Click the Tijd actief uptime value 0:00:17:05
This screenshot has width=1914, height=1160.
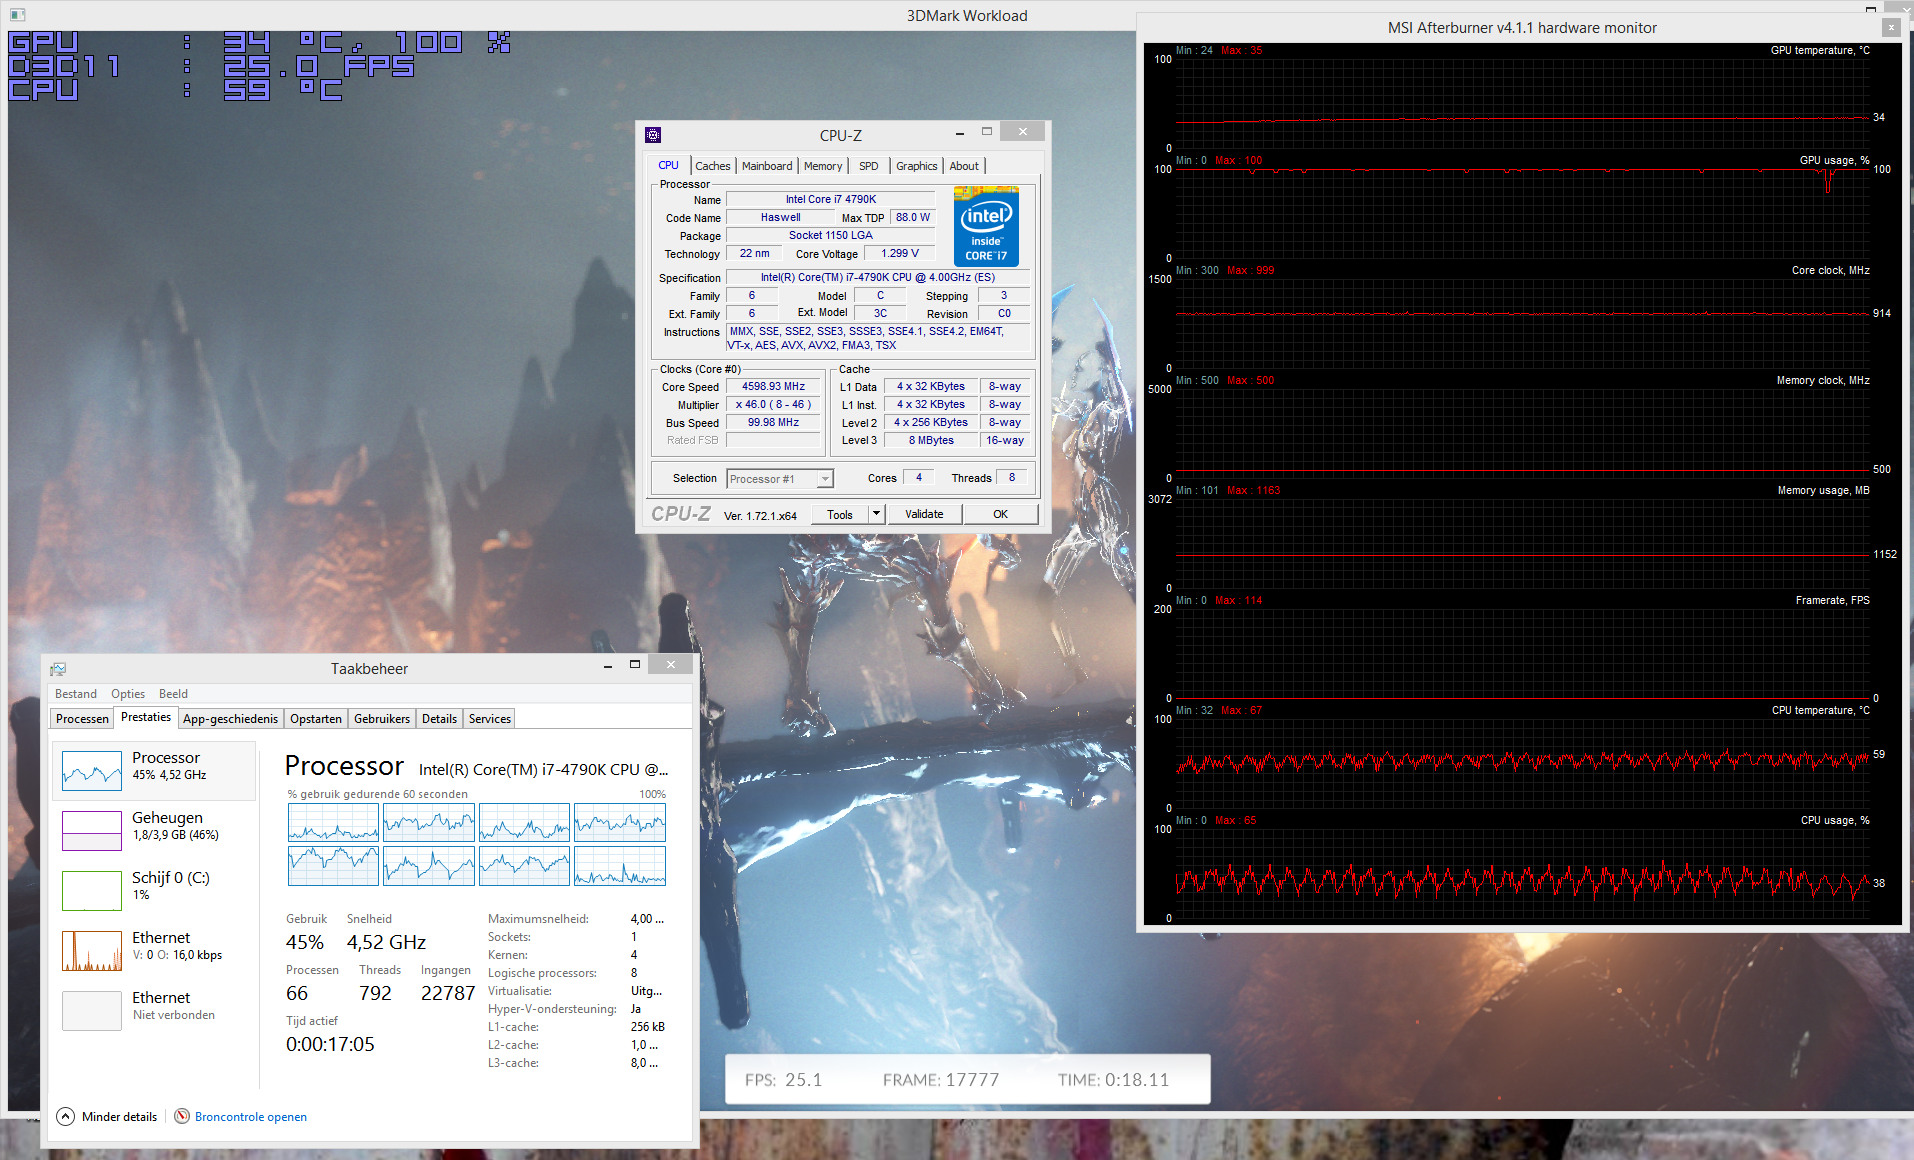click(x=330, y=1045)
